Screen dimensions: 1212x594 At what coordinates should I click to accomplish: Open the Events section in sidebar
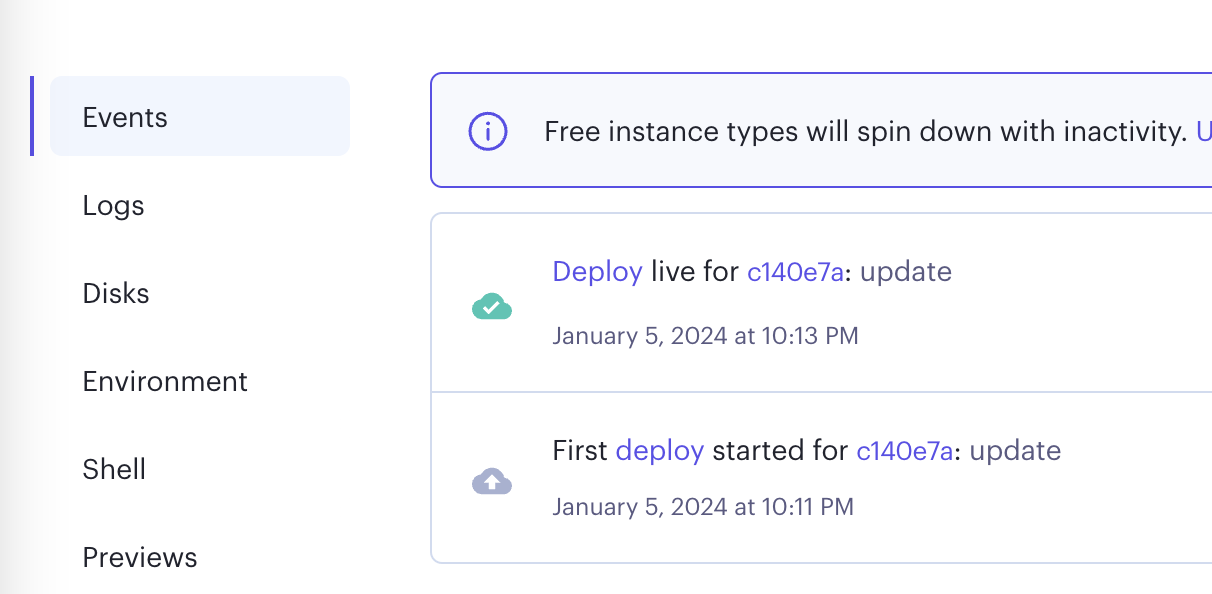(x=125, y=118)
